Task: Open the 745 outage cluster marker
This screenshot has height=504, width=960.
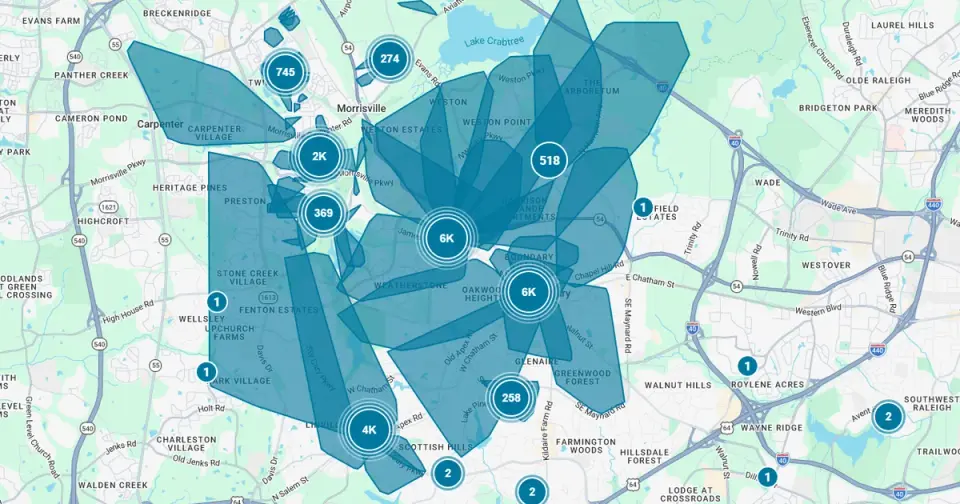Action: click(x=285, y=72)
